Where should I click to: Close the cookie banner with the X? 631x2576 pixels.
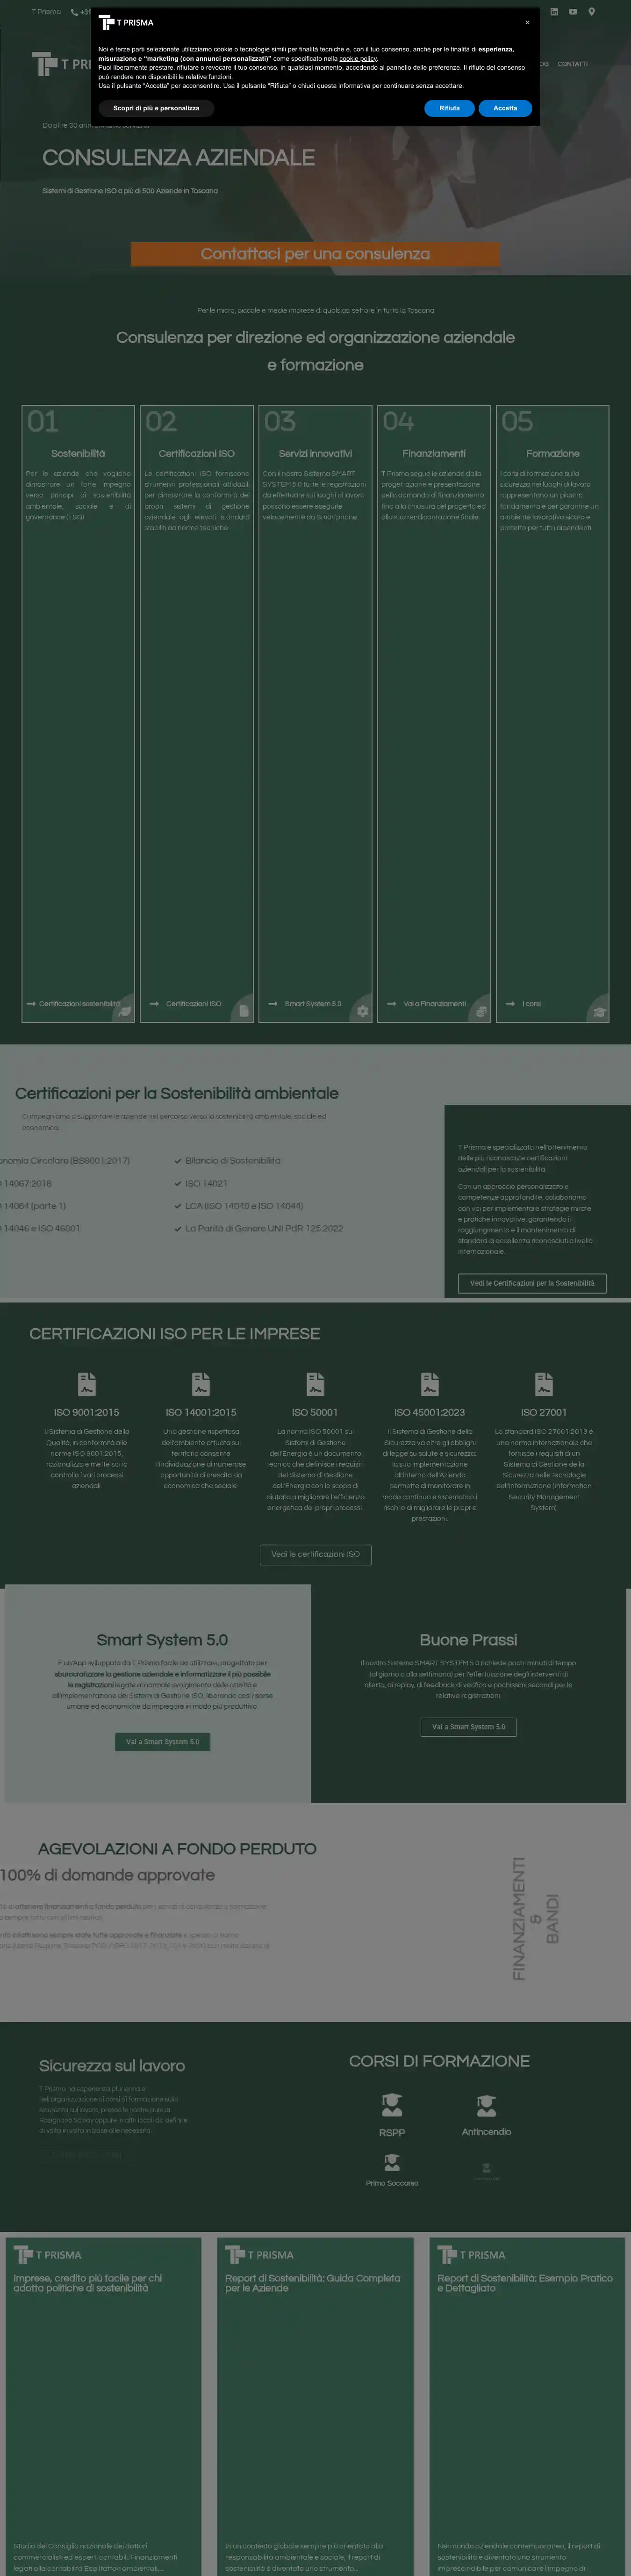[x=527, y=22]
